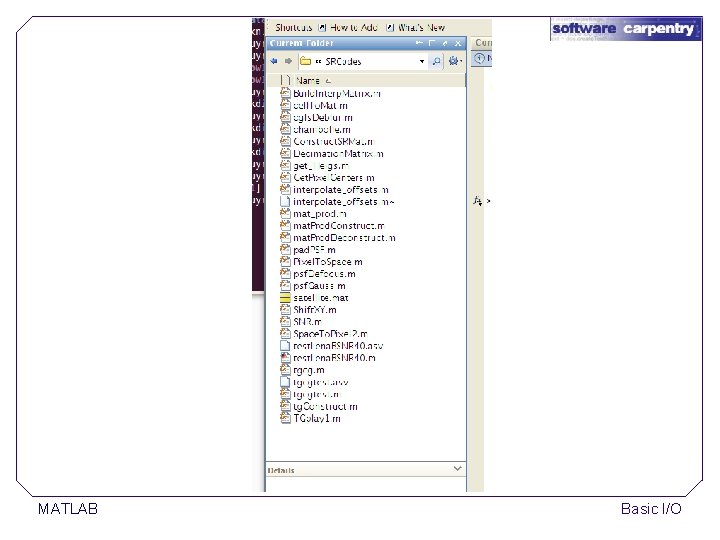Click the icon beside rgcg.m
The height and width of the screenshot is (540, 720).
[x=285, y=370]
